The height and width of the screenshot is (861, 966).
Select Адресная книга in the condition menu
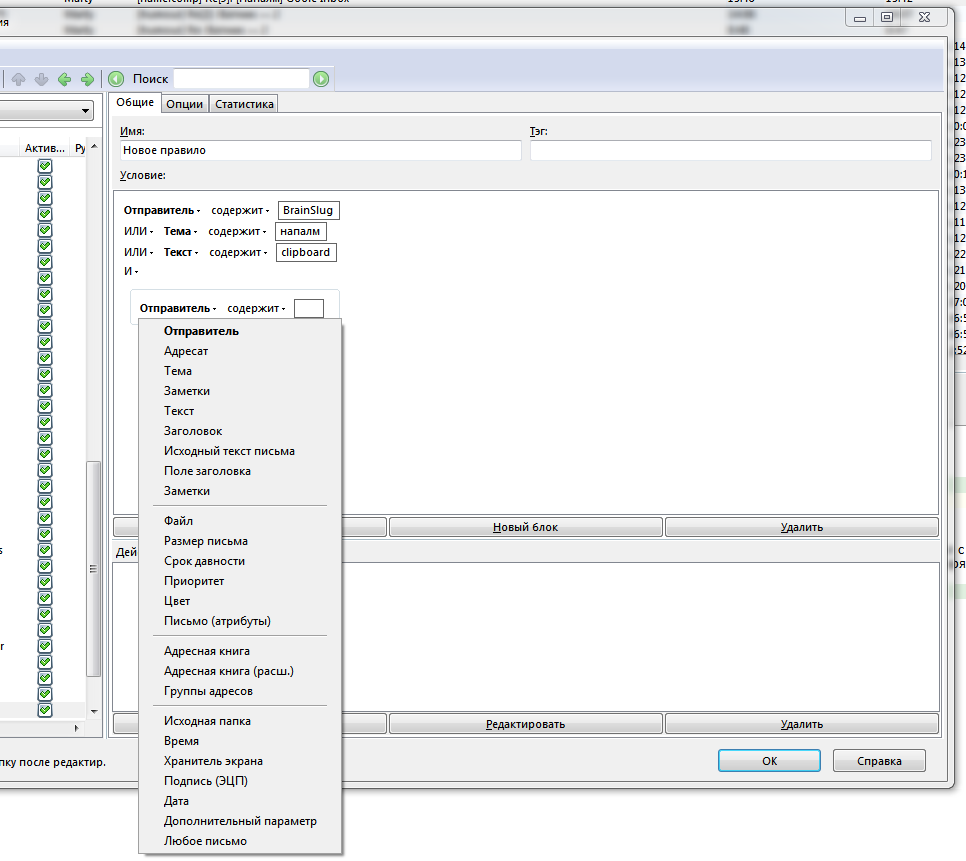pos(207,651)
